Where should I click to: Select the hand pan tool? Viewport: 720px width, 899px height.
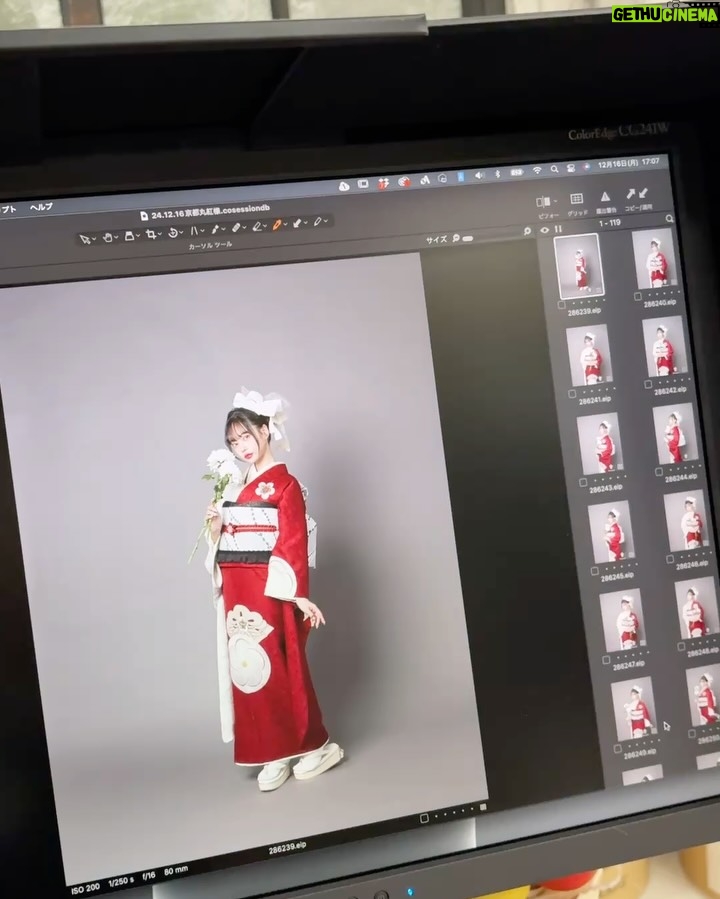click(x=107, y=237)
